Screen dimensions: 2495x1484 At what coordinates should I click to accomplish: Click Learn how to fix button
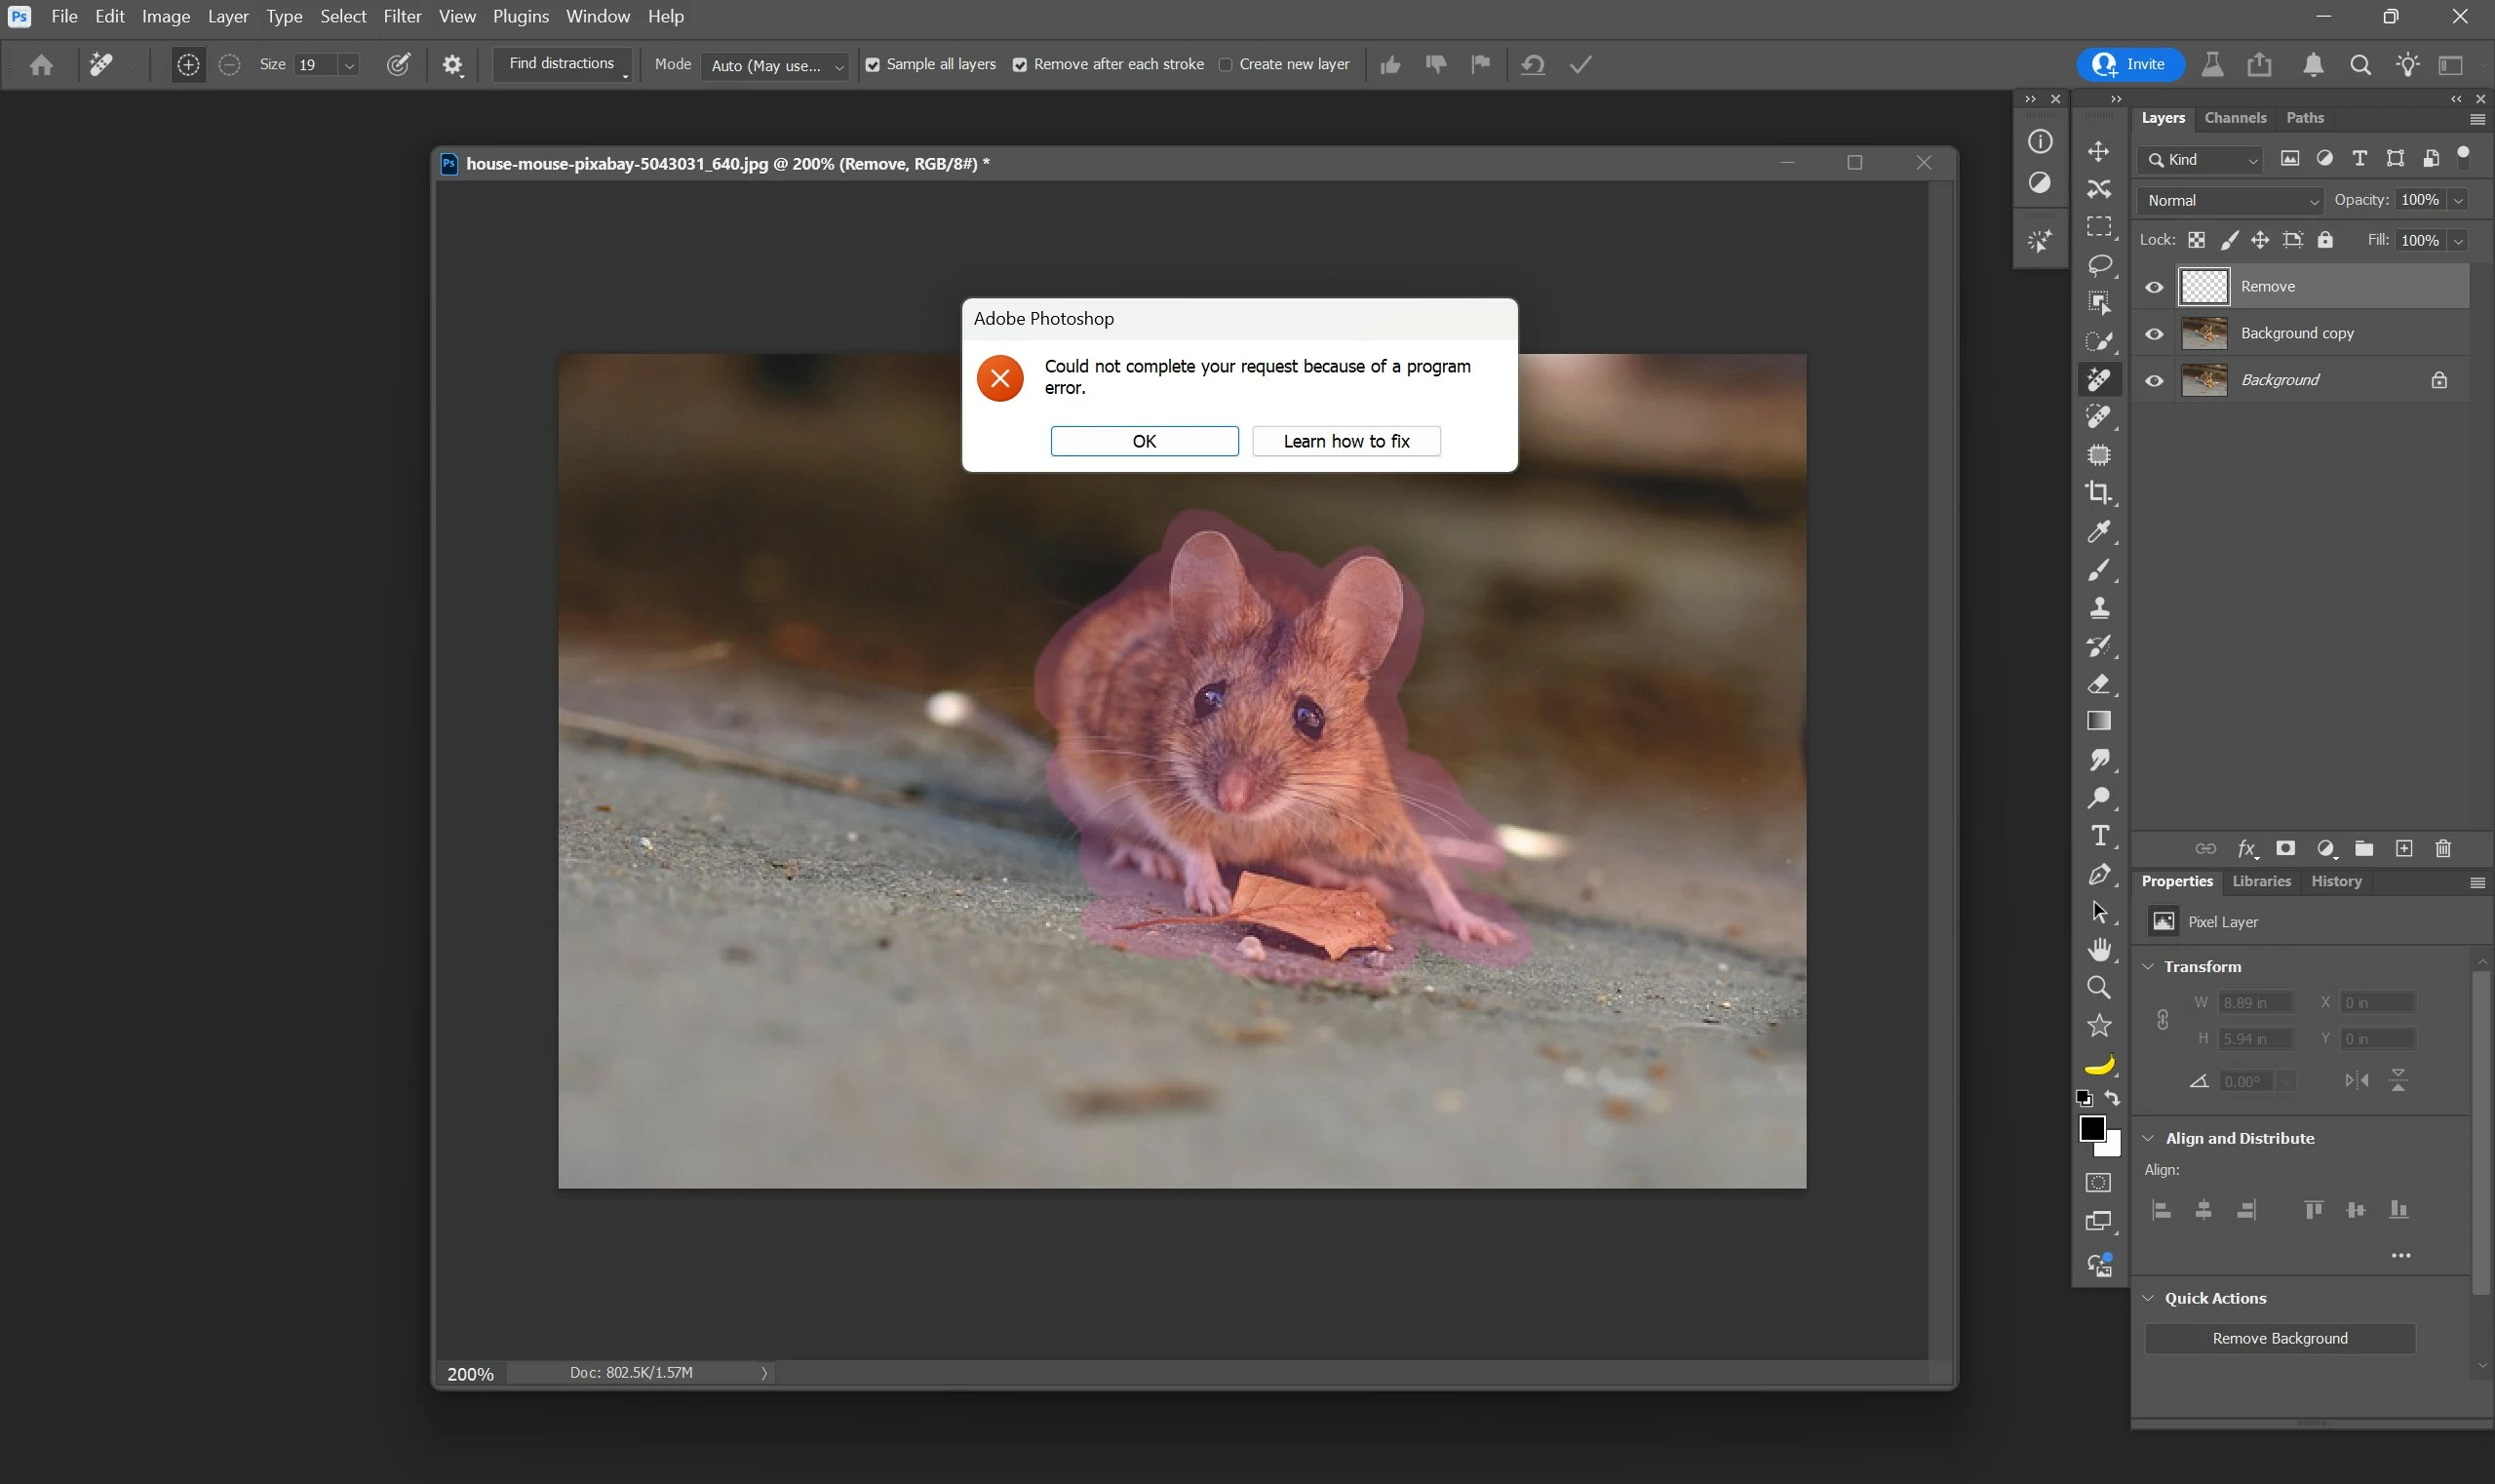tap(1345, 441)
